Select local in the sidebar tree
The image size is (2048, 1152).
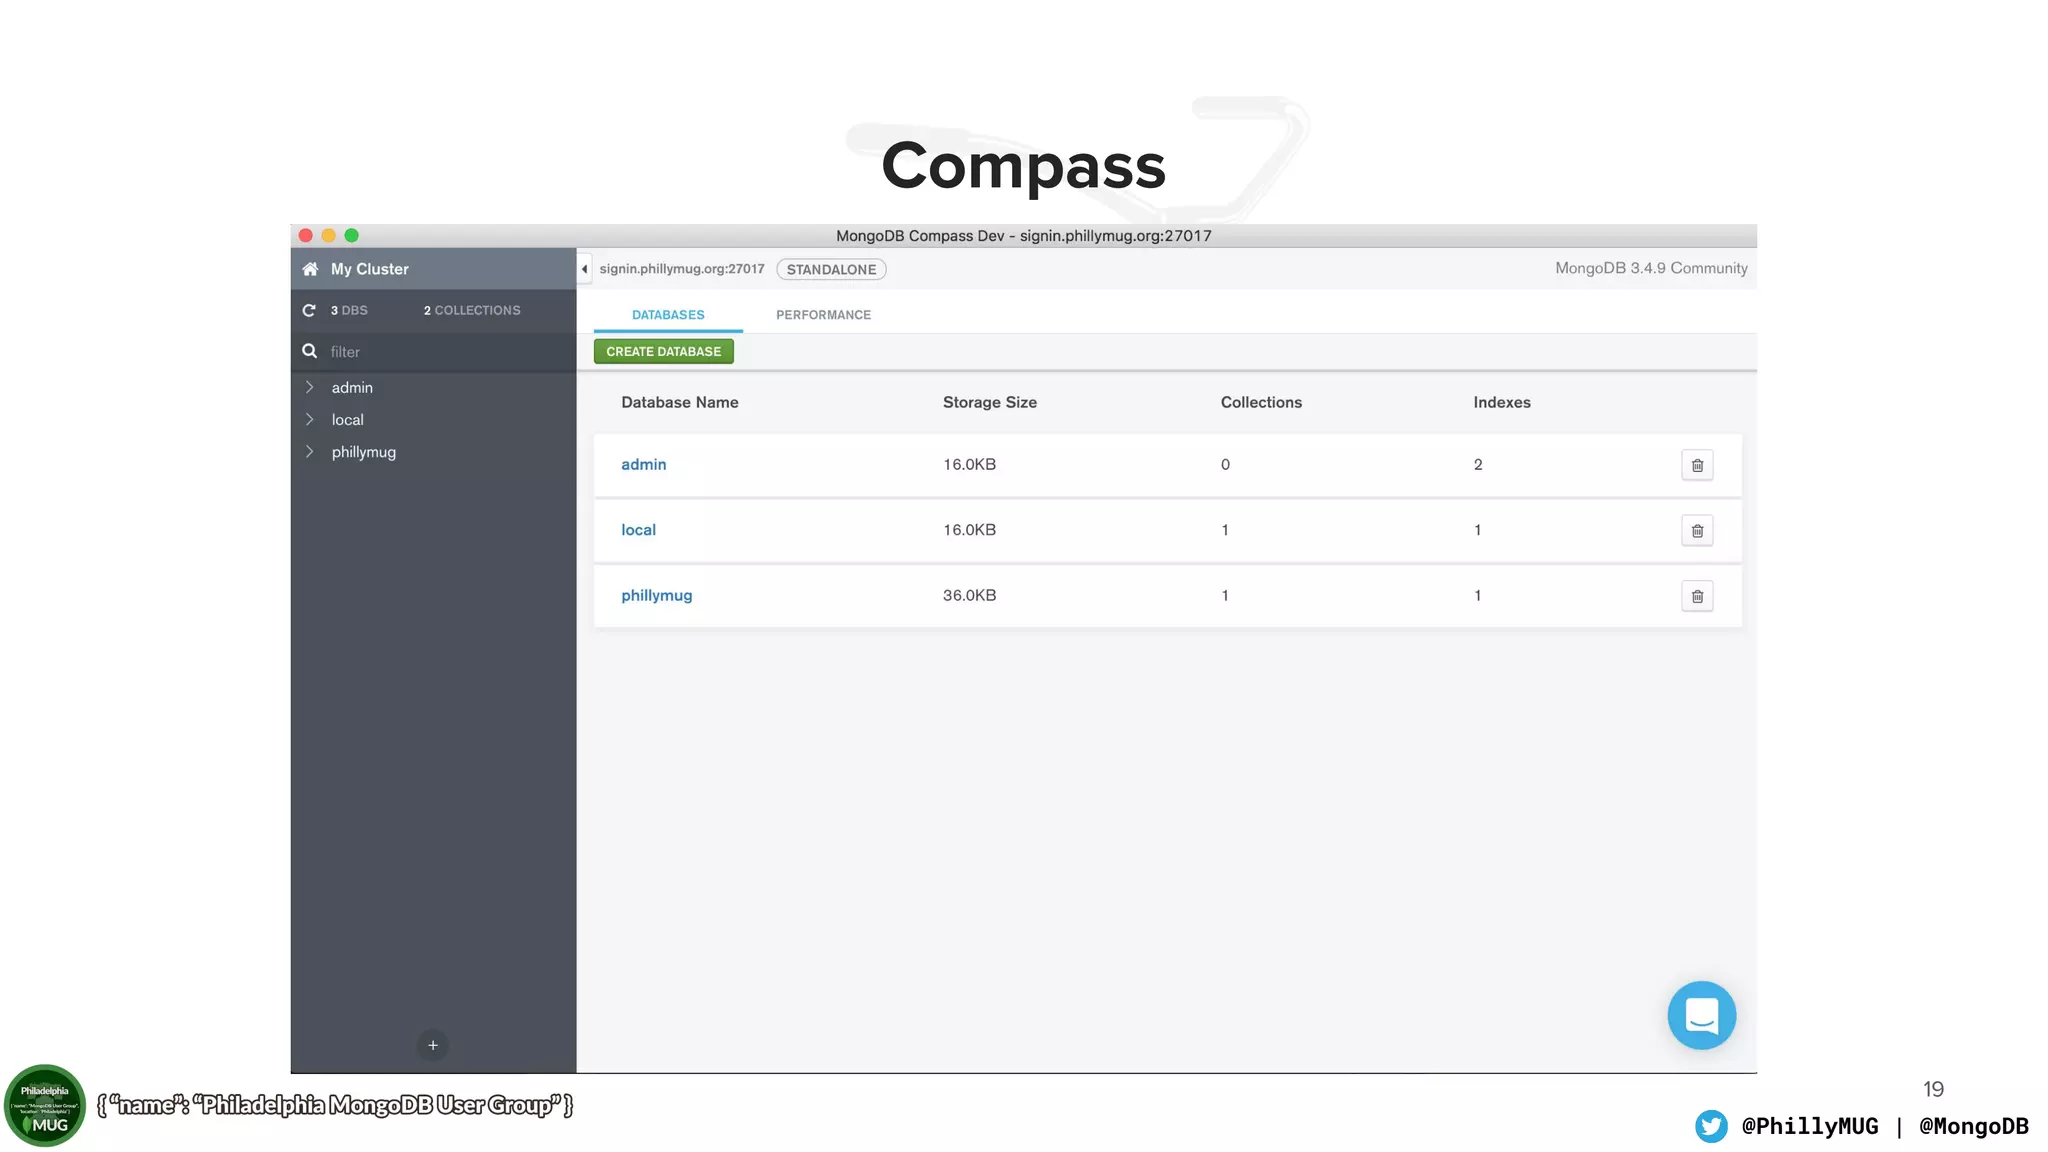347,419
